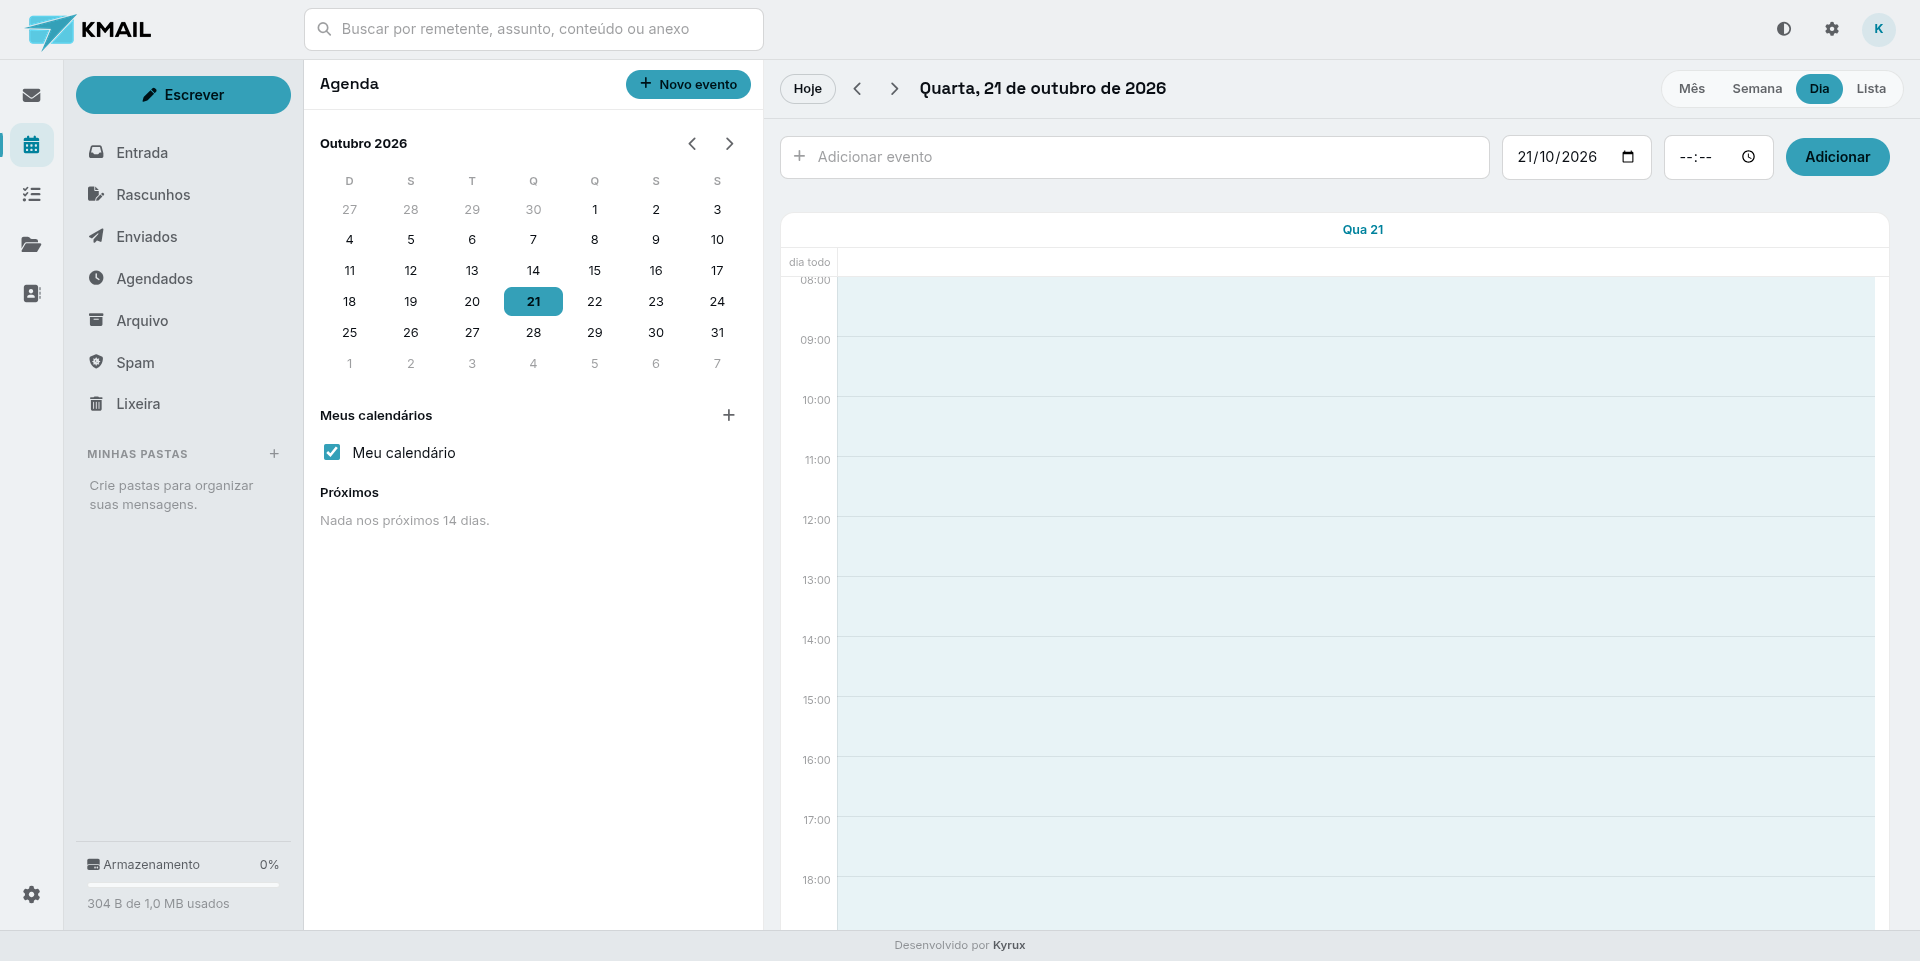
Task: Add a new folder under Minhas Pastas
Action: 274,454
